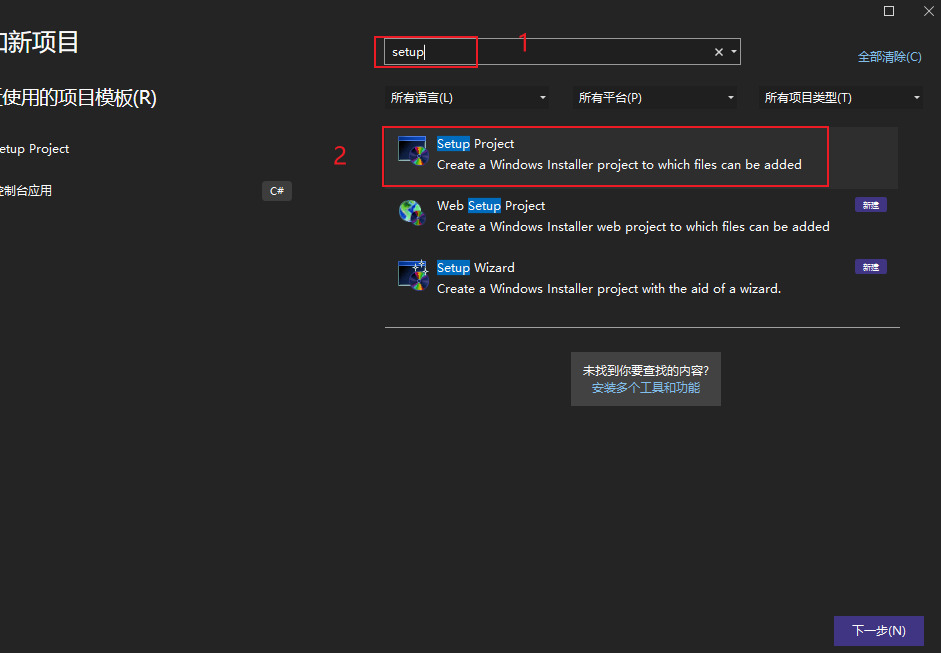Click the Setup Wizard template icon
The image size is (941, 653).
412,275
